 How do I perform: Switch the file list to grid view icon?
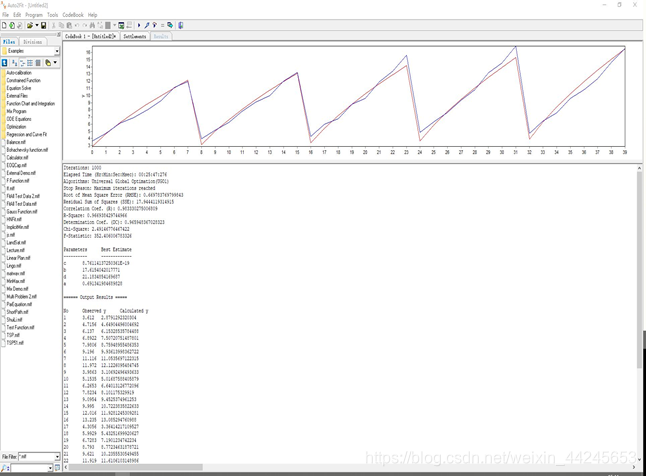click(30, 63)
